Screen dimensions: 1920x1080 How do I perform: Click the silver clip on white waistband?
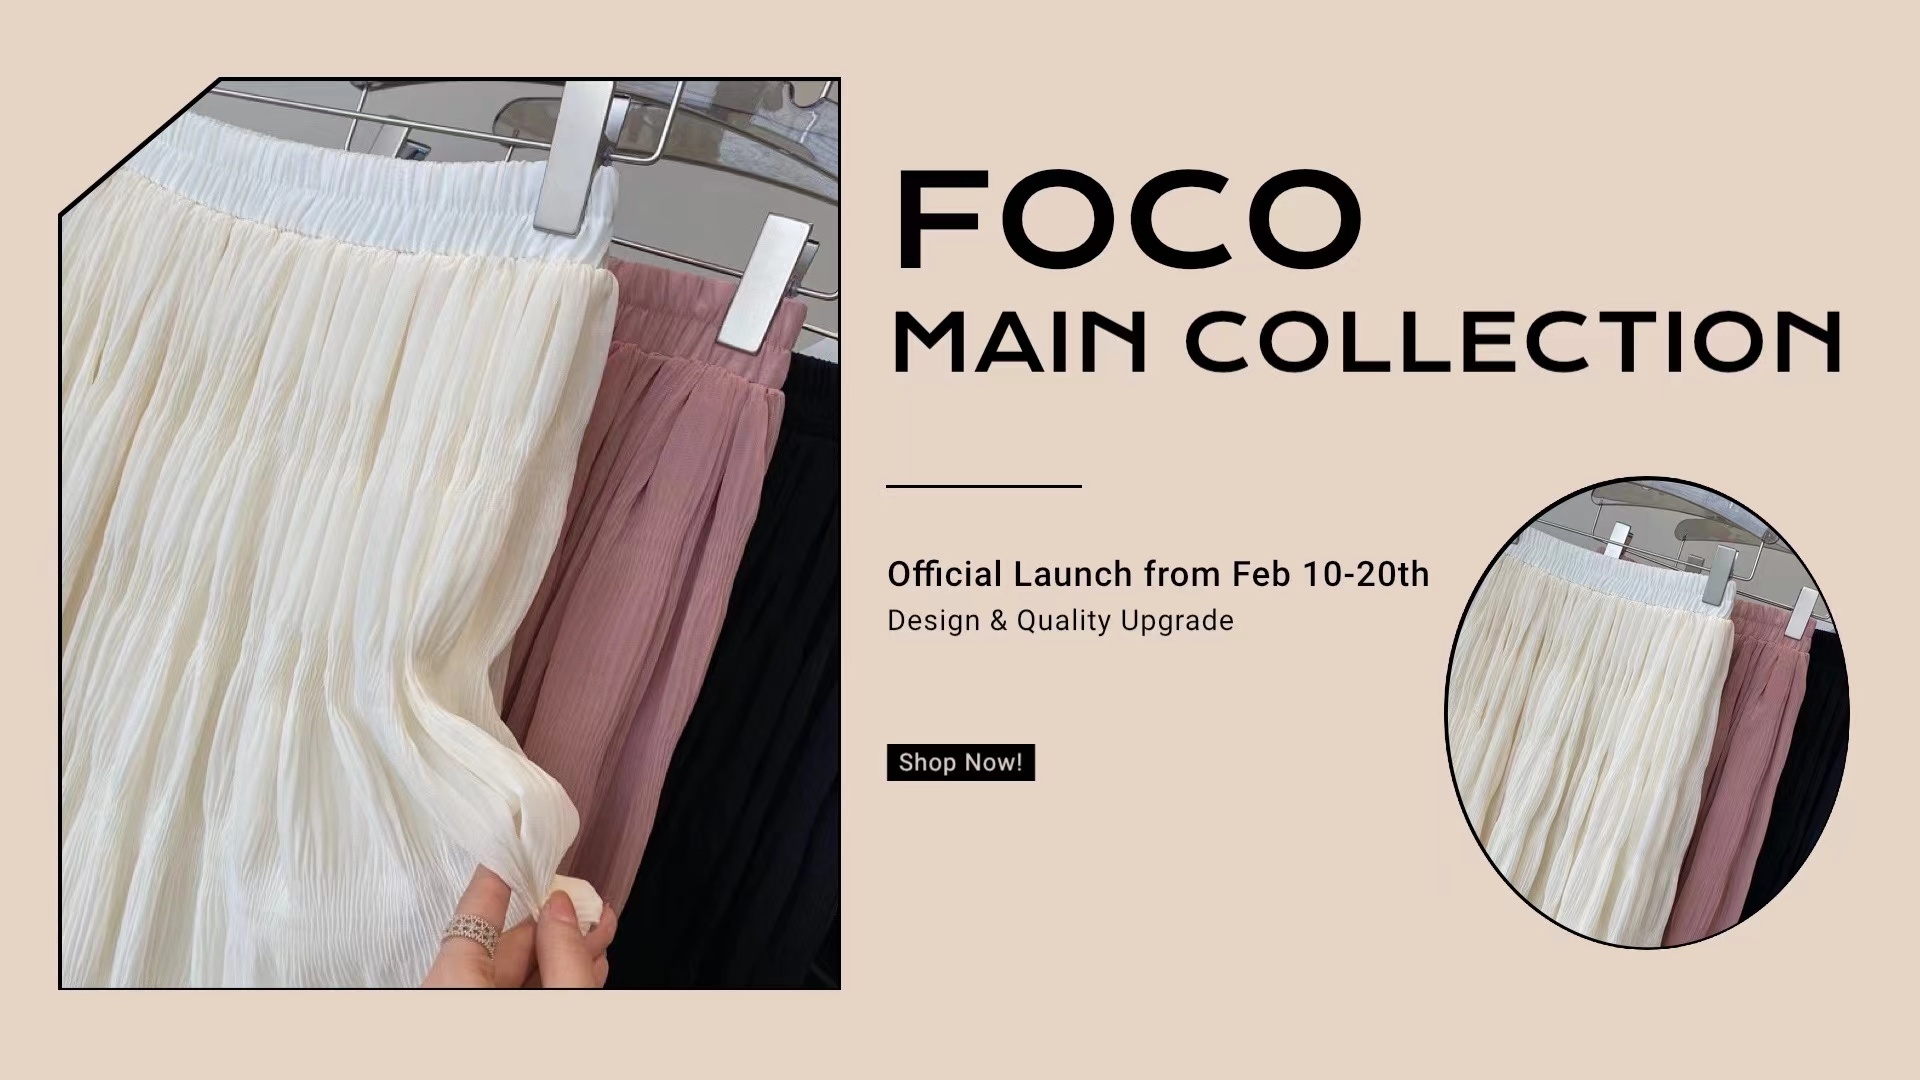[x=575, y=157]
